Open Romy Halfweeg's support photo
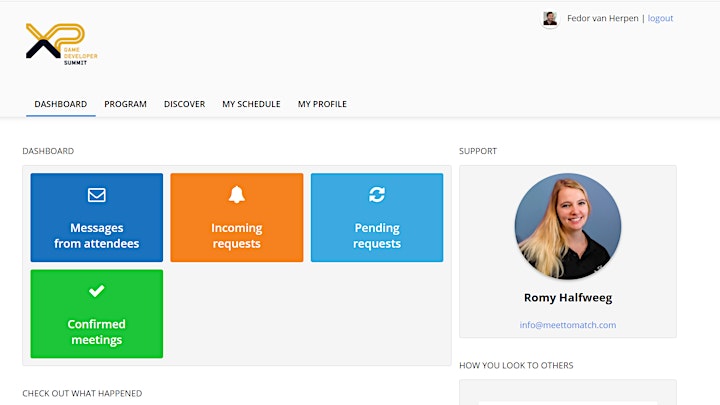 [x=568, y=226]
